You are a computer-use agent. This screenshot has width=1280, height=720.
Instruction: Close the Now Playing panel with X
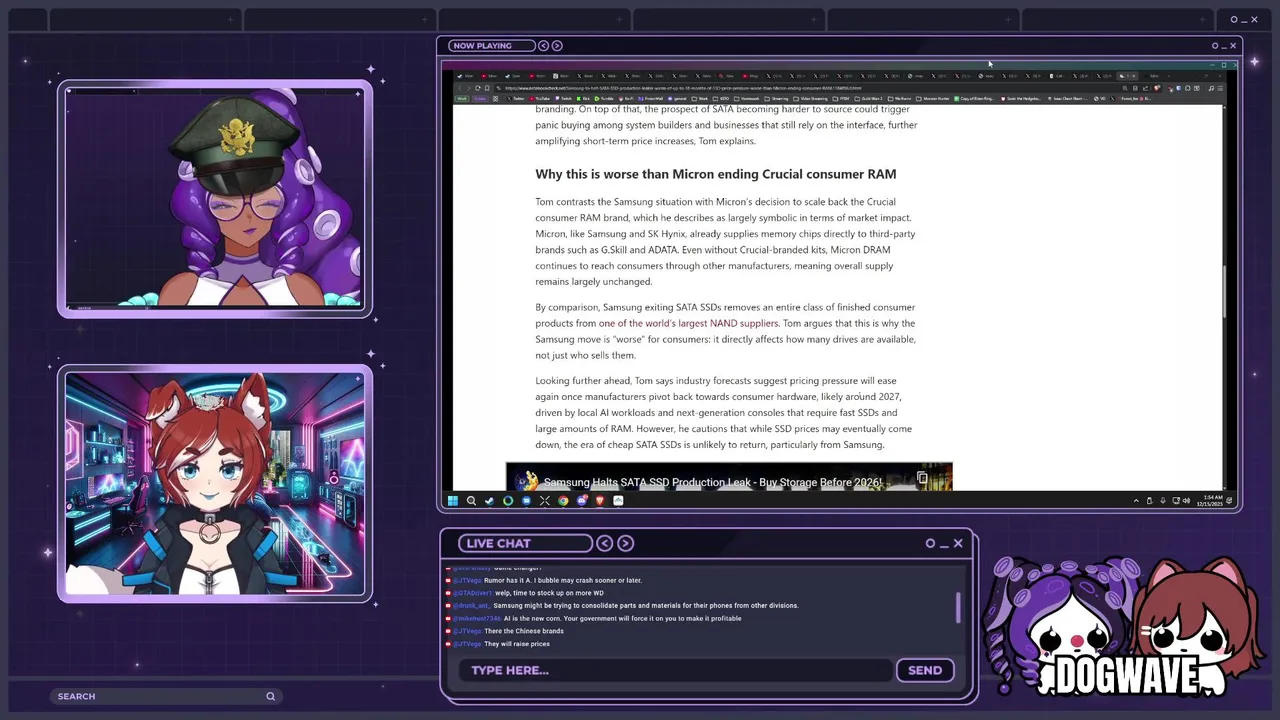(1233, 45)
